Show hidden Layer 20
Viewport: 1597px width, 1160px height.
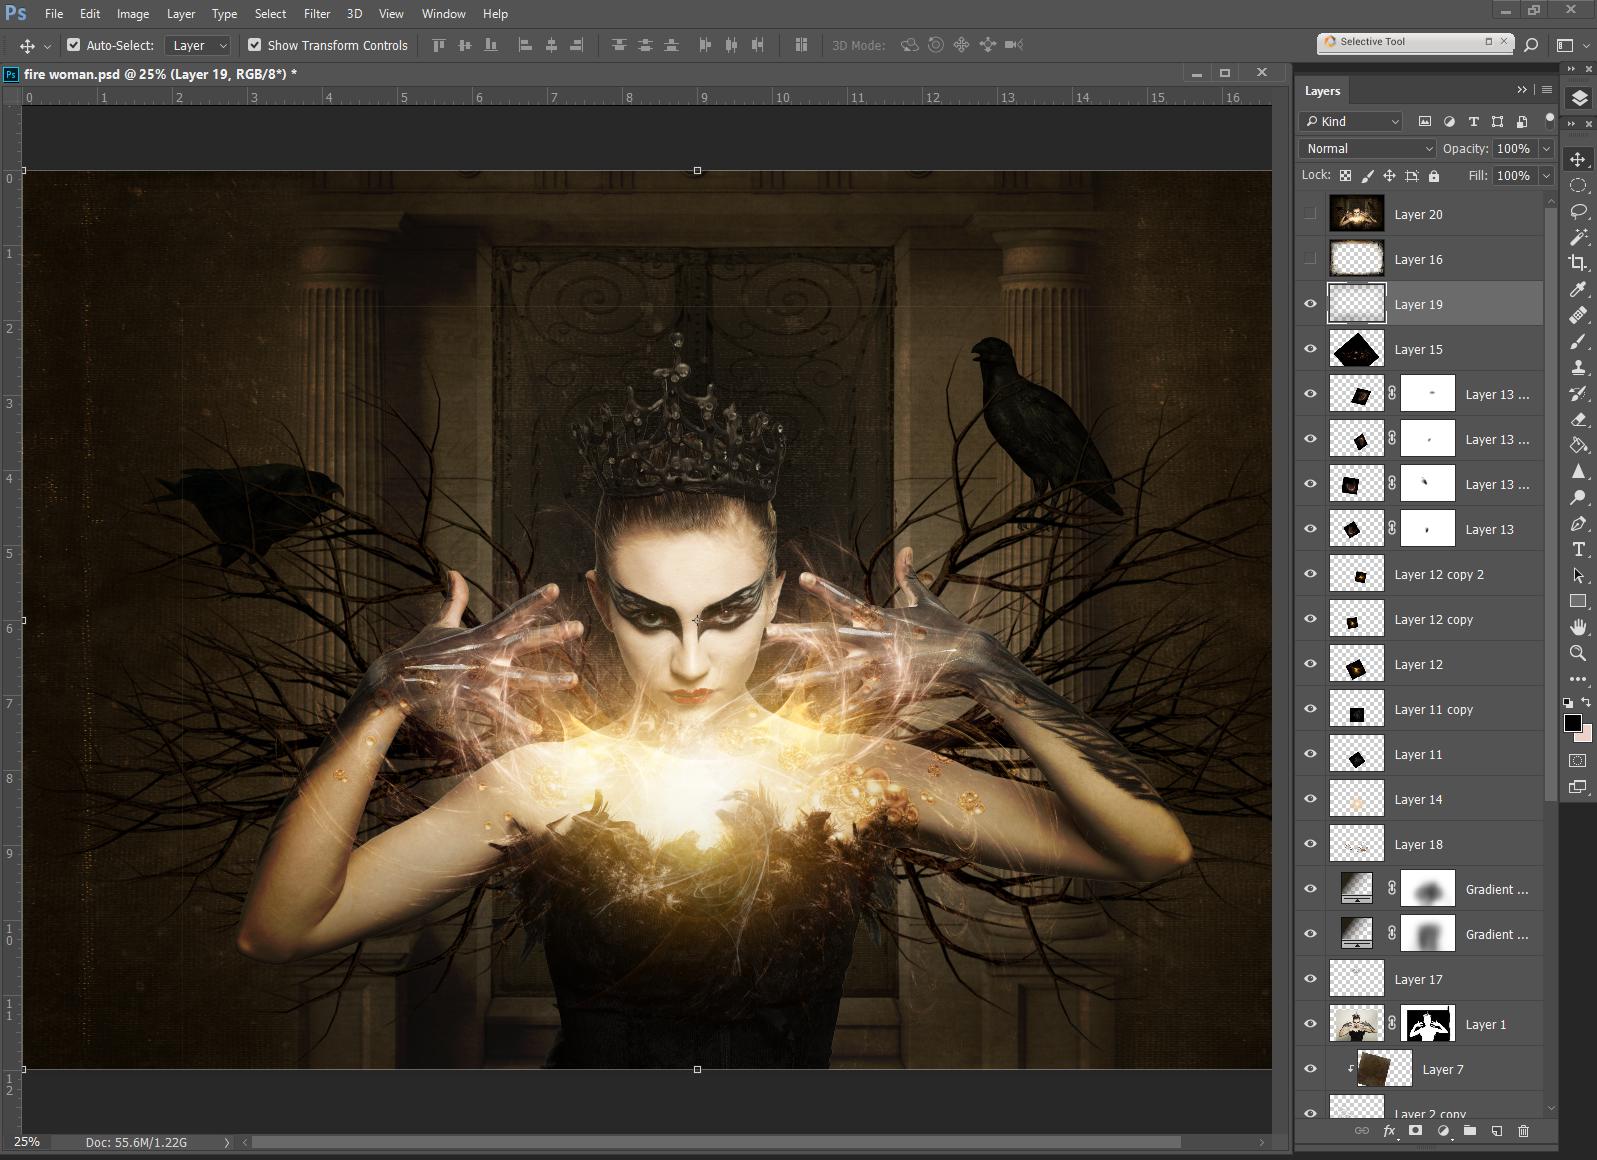1310,214
